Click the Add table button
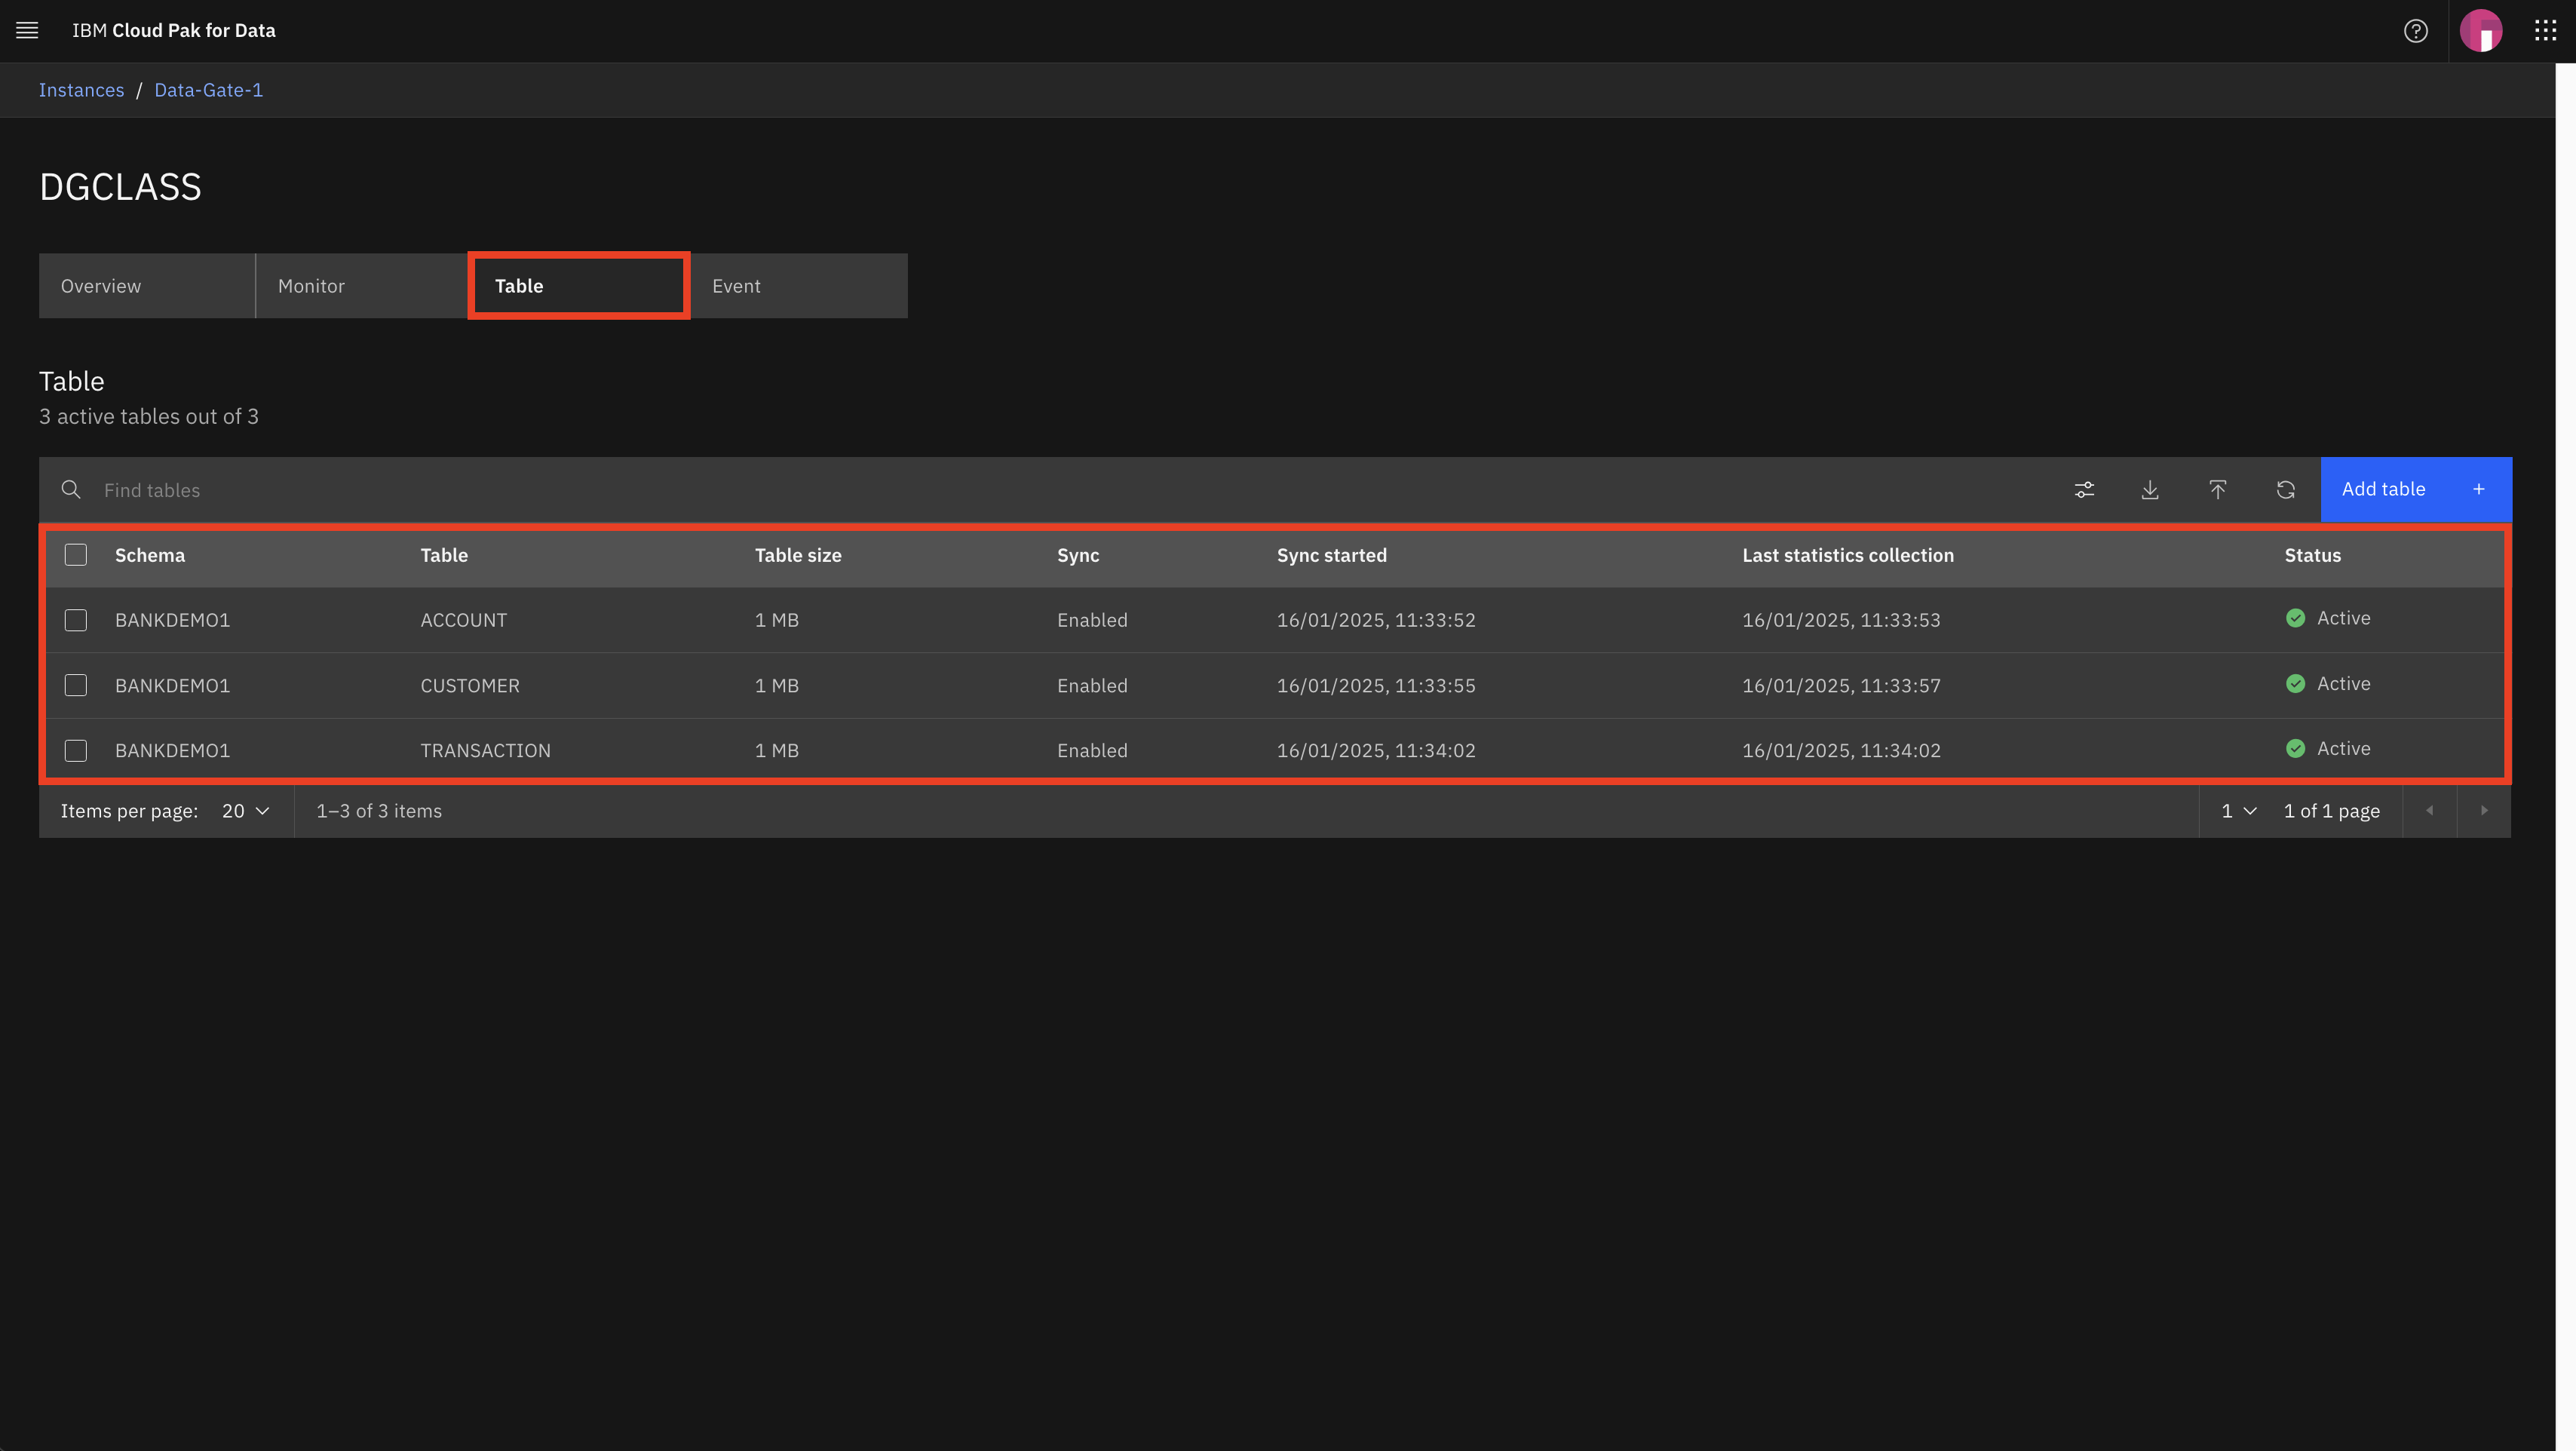Viewport: 2576px width, 1451px height. click(2383, 489)
